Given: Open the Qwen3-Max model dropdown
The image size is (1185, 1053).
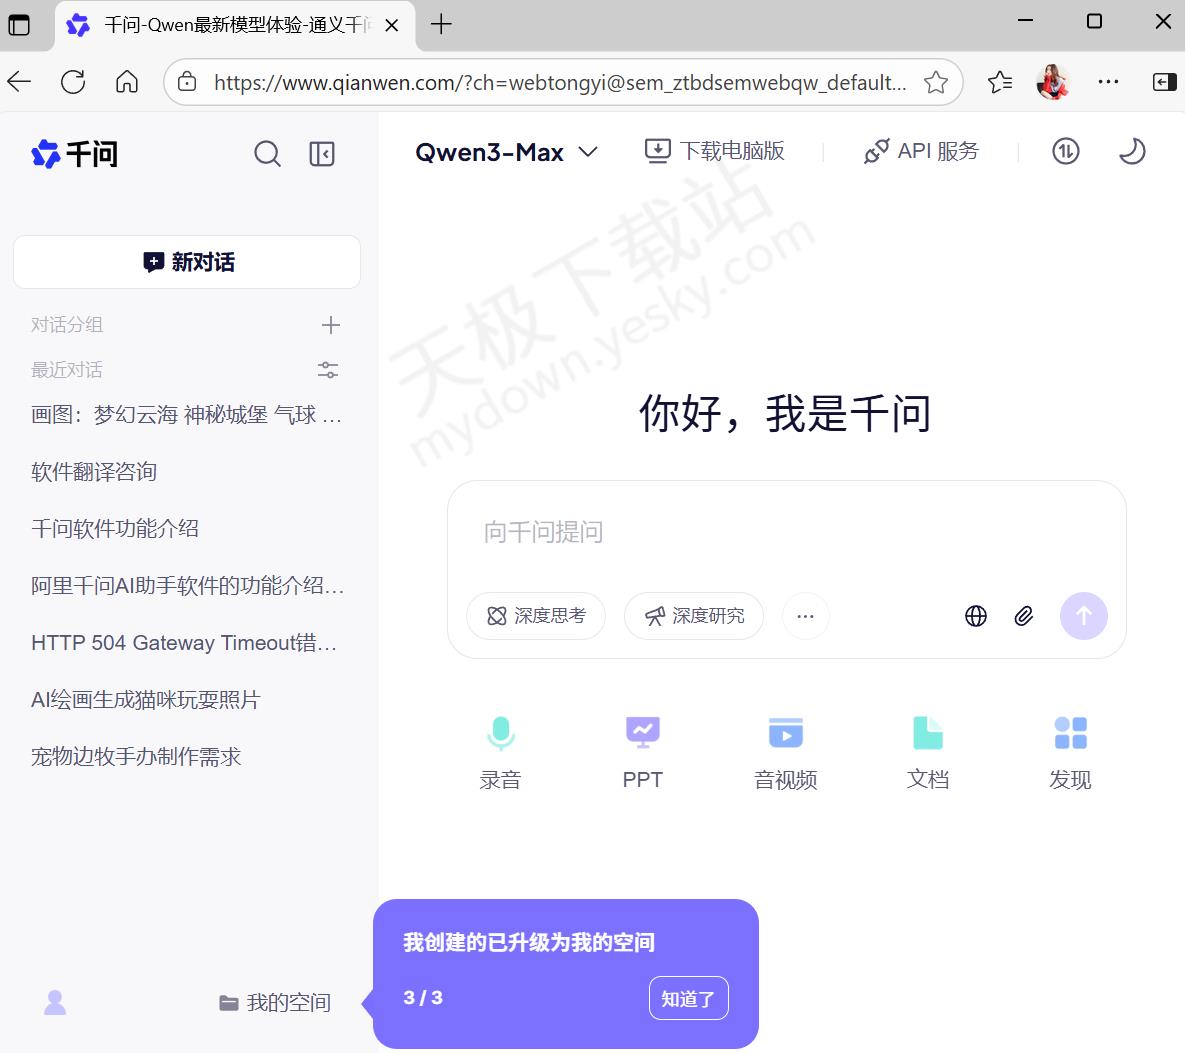Looking at the screenshot, I should tap(506, 152).
